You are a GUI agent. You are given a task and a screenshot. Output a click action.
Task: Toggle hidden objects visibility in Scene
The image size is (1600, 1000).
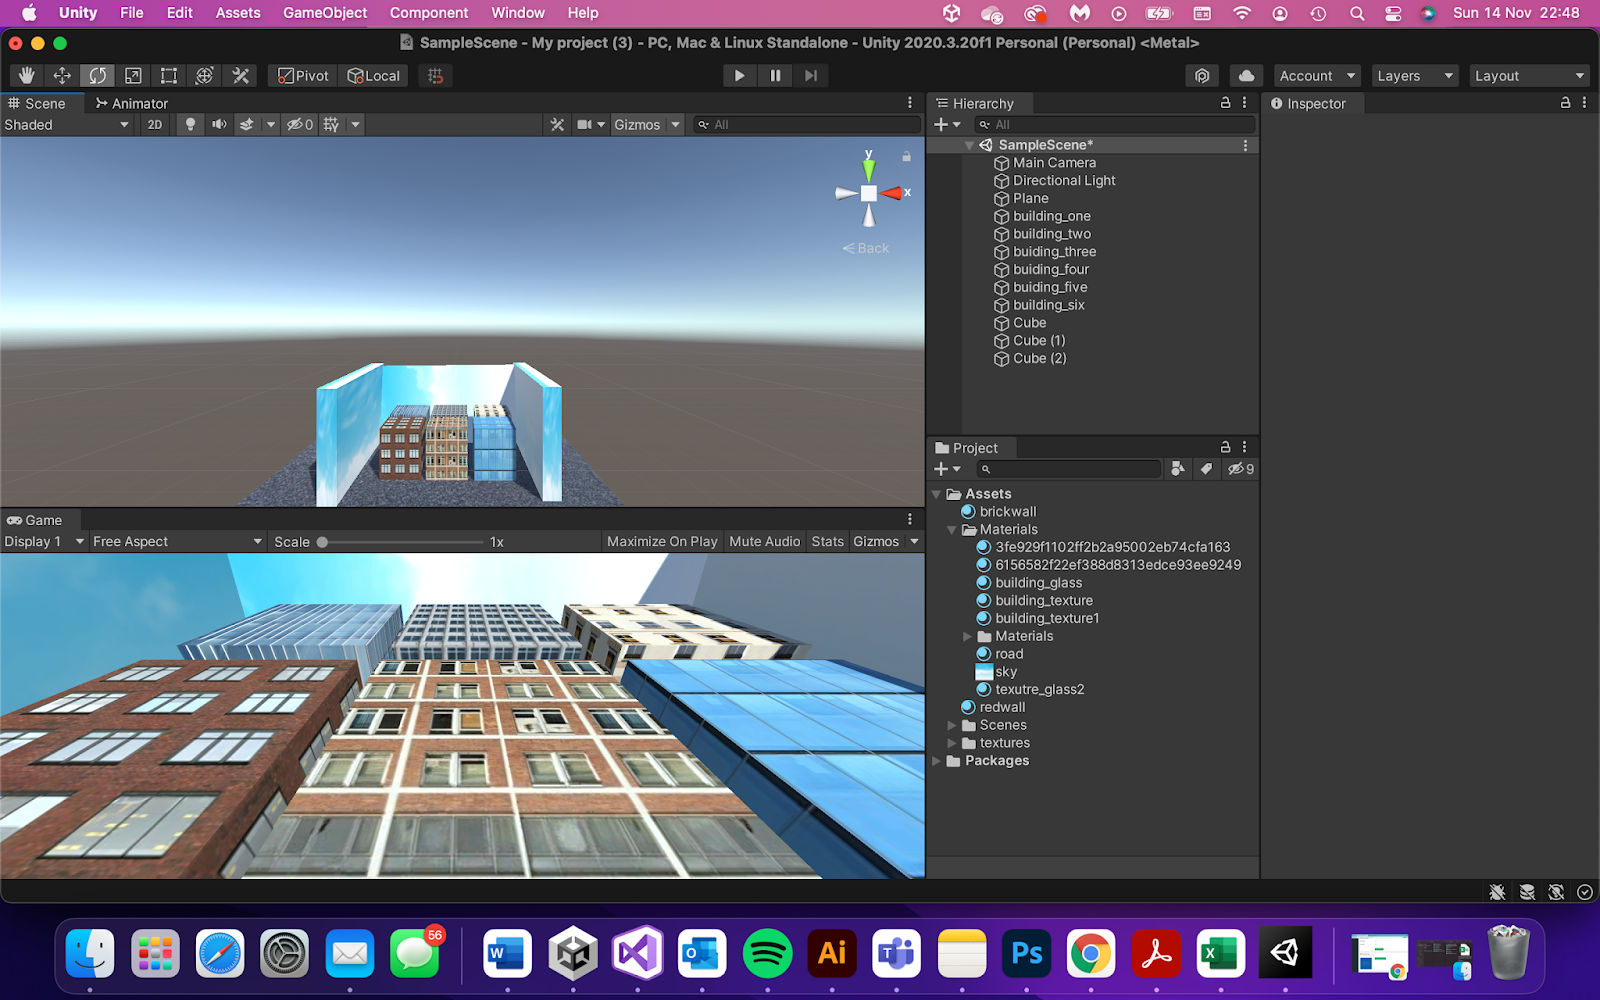[x=300, y=125]
